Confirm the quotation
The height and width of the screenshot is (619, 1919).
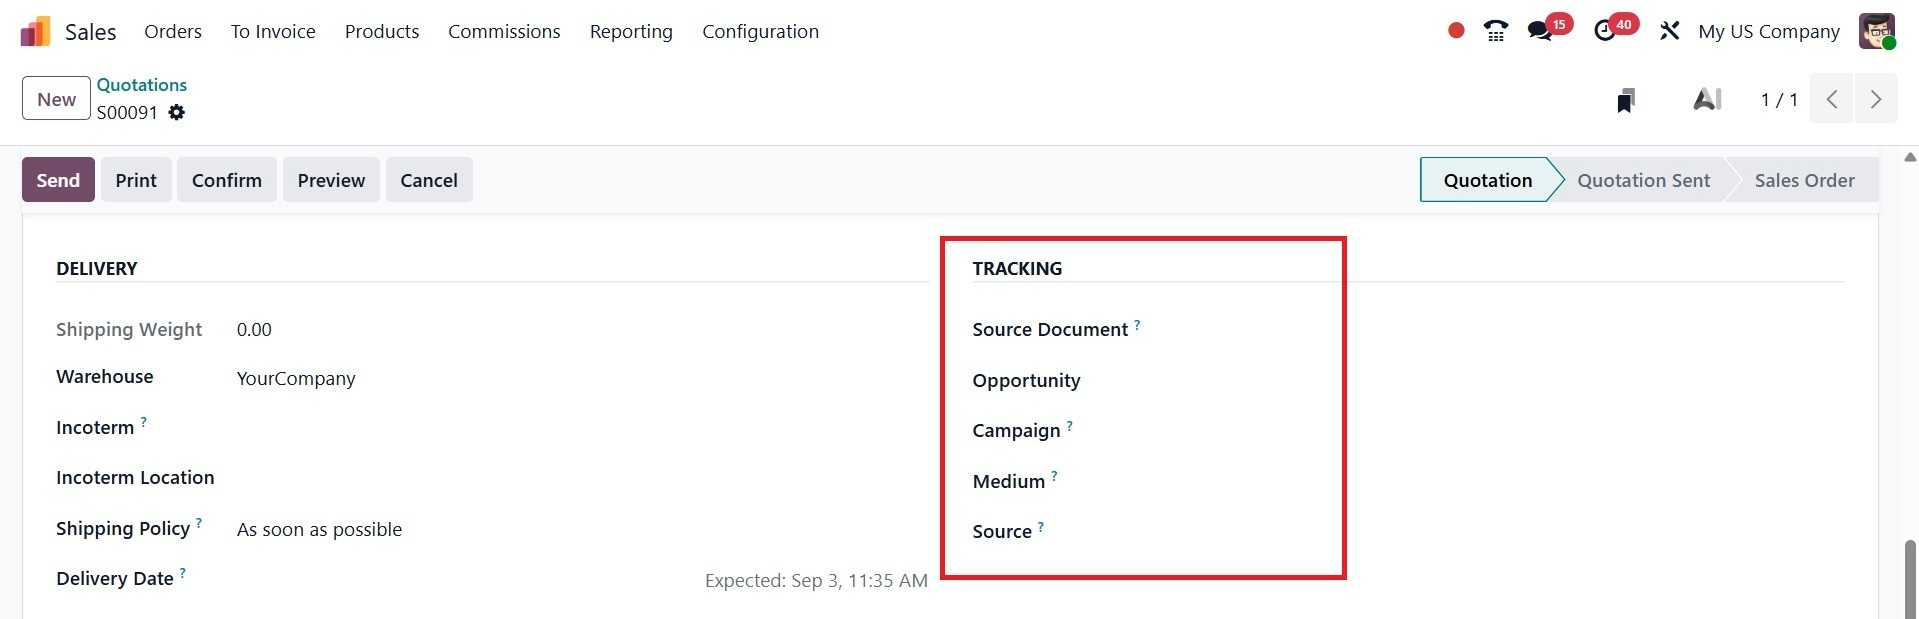tap(227, 180)
